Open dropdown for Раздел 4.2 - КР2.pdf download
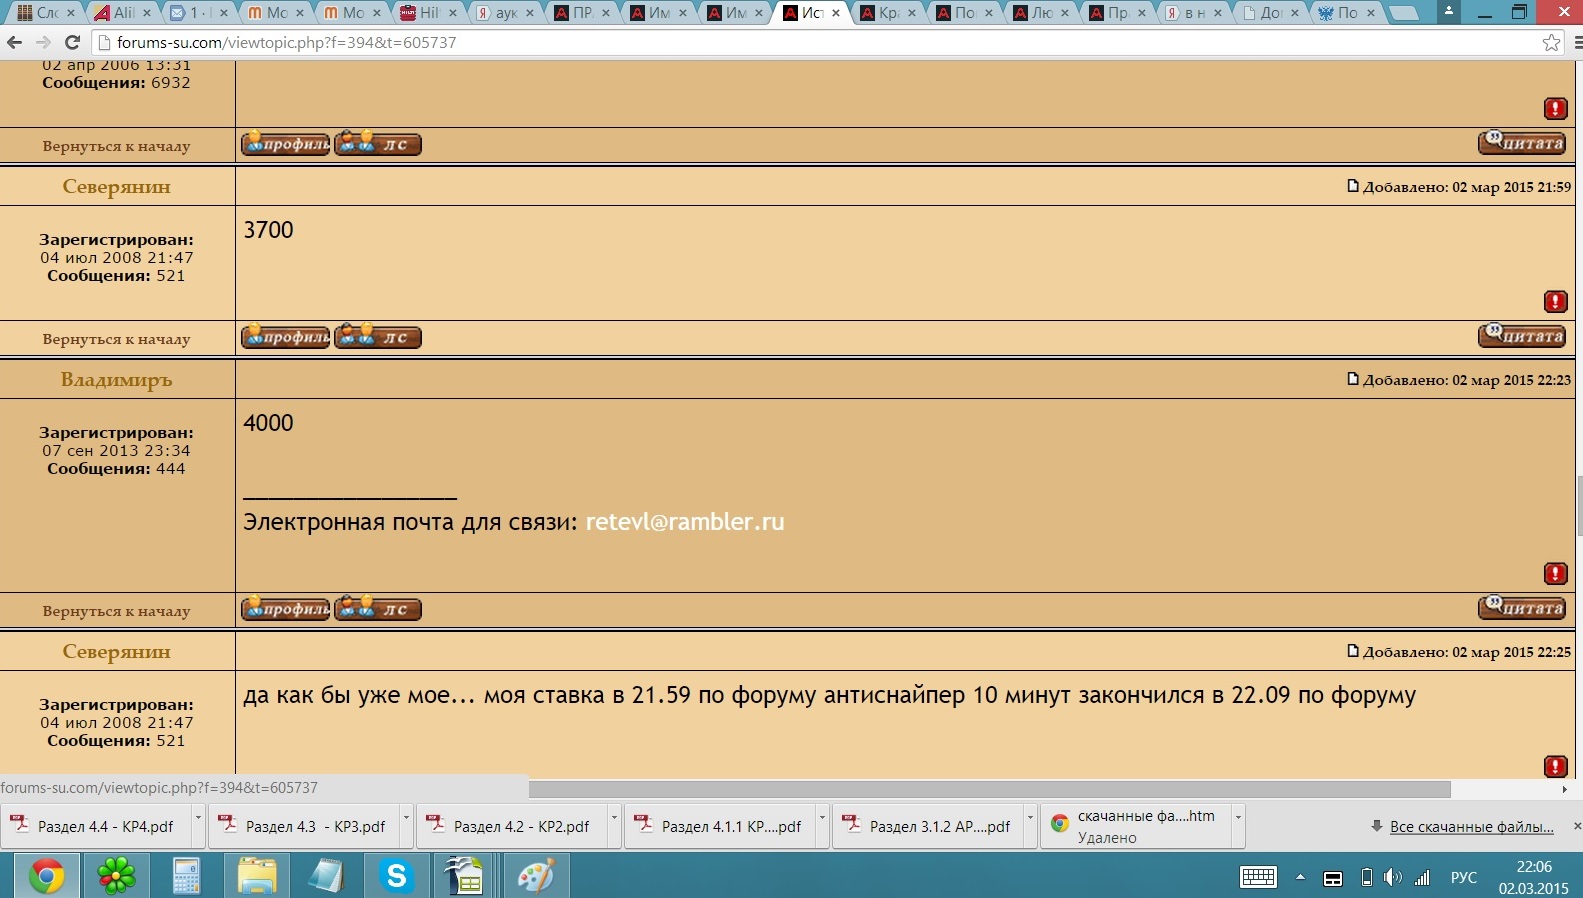Viewport: 1583px width, 898px height. (x=614, y=817)
